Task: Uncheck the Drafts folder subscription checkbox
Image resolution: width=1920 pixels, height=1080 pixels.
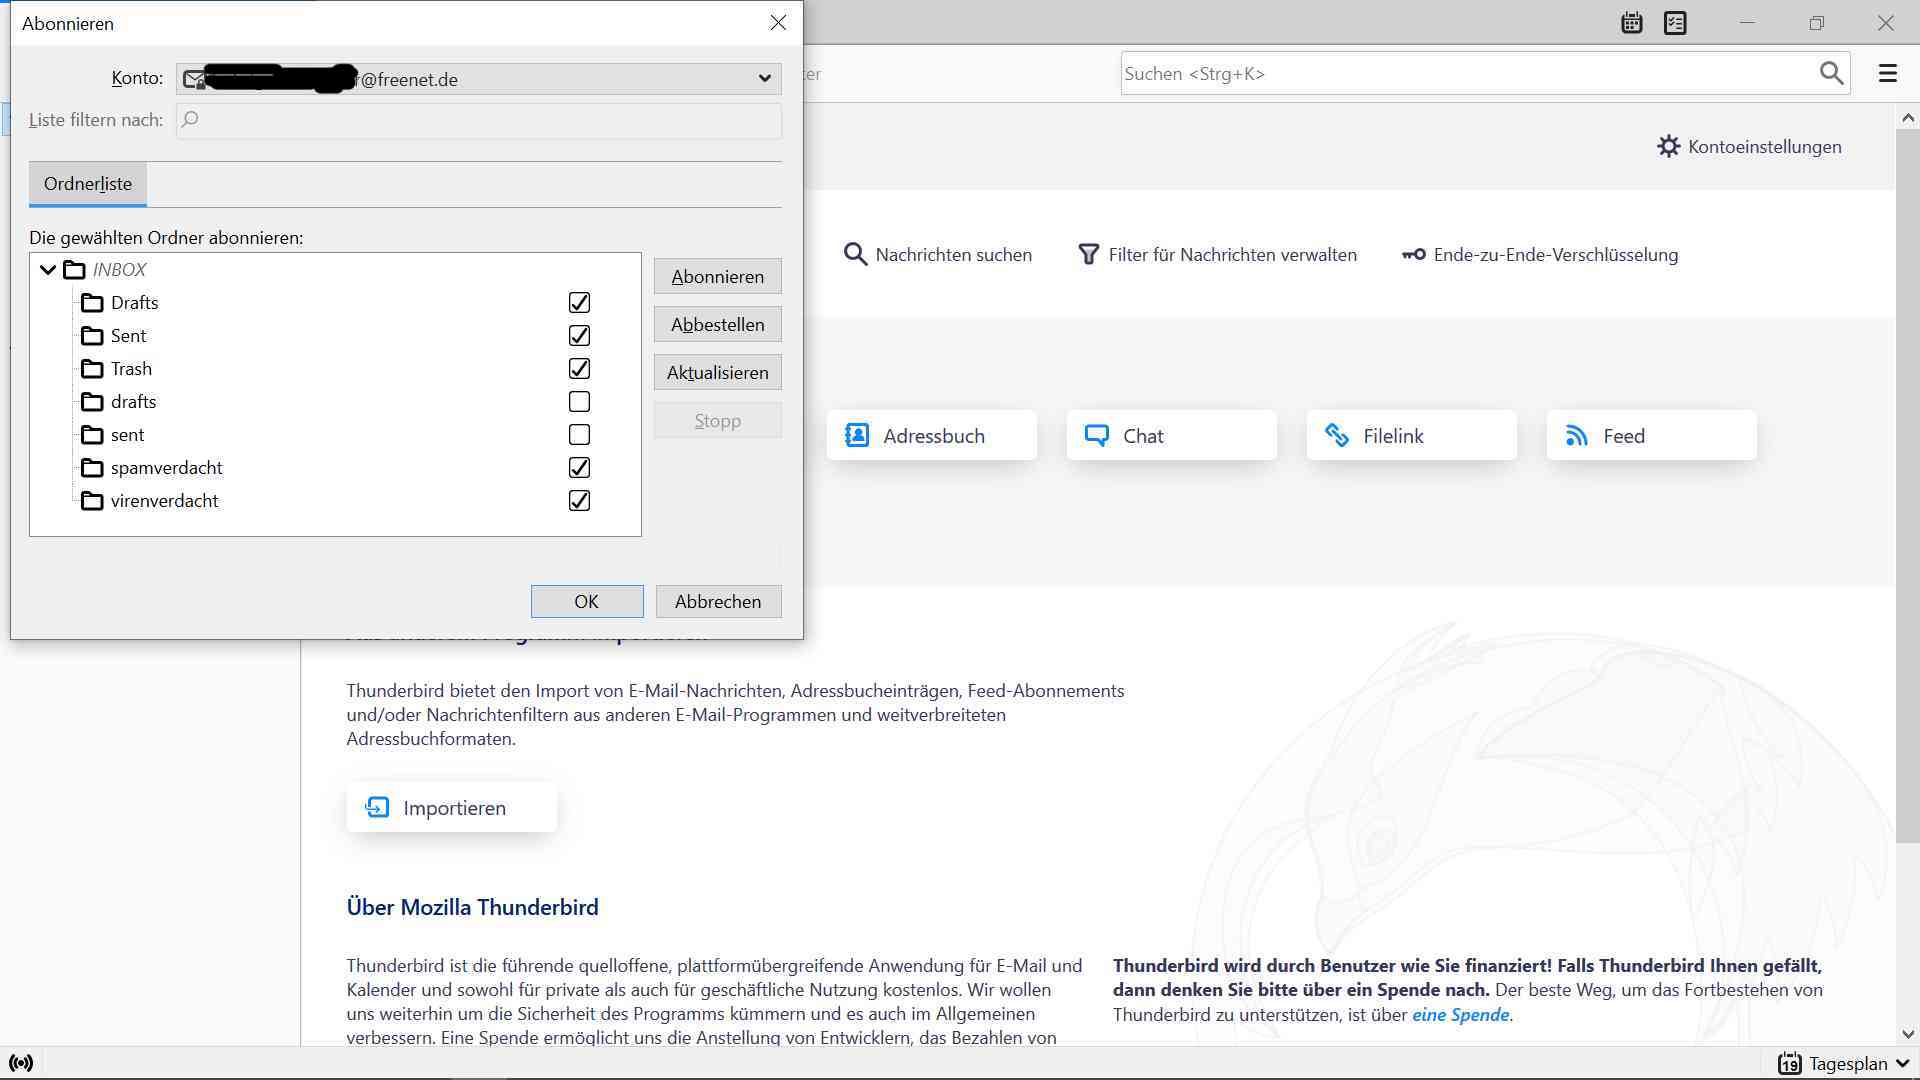Action: click(579, 302)
